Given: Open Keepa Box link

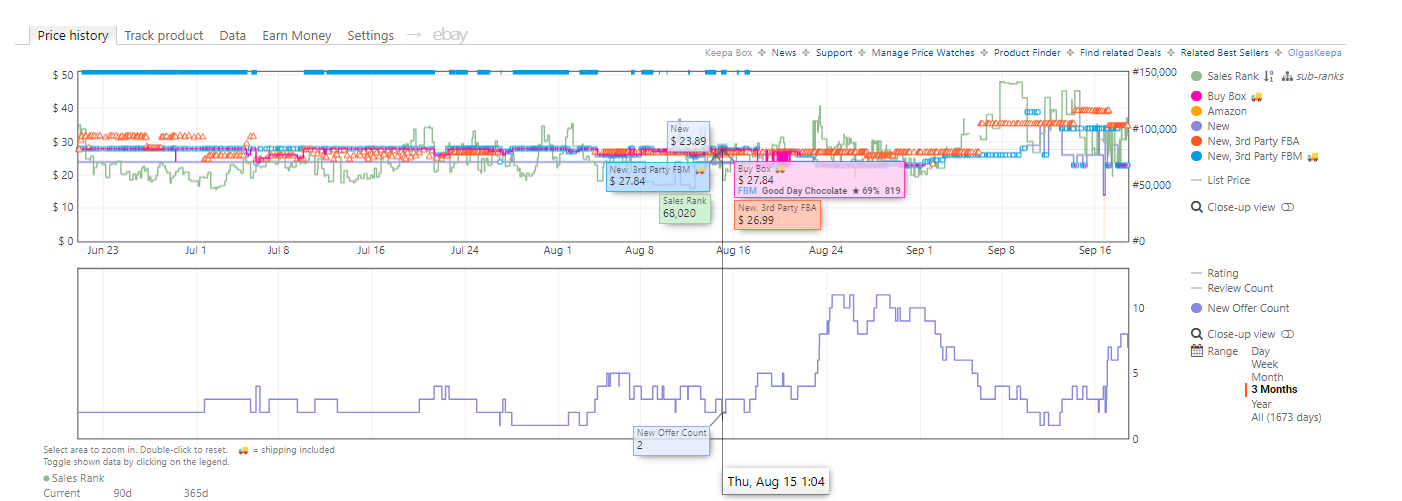Looking at the screenshot, I should [x=728, y=53].
